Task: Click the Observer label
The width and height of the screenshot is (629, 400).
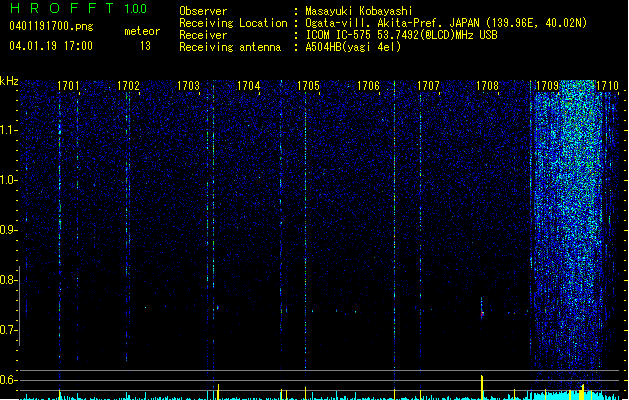Action: 203,11
